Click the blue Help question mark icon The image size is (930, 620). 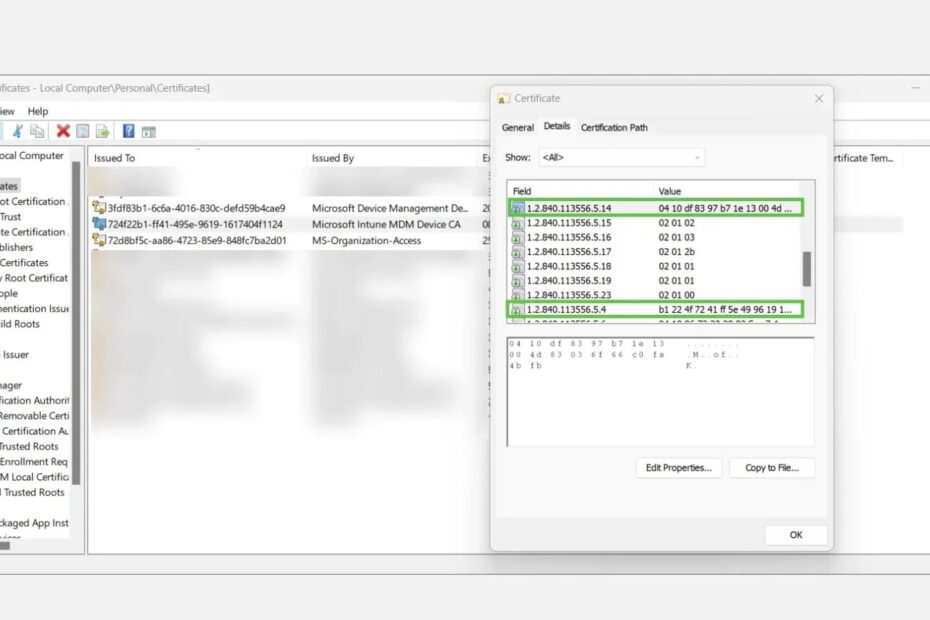(129, 131)
